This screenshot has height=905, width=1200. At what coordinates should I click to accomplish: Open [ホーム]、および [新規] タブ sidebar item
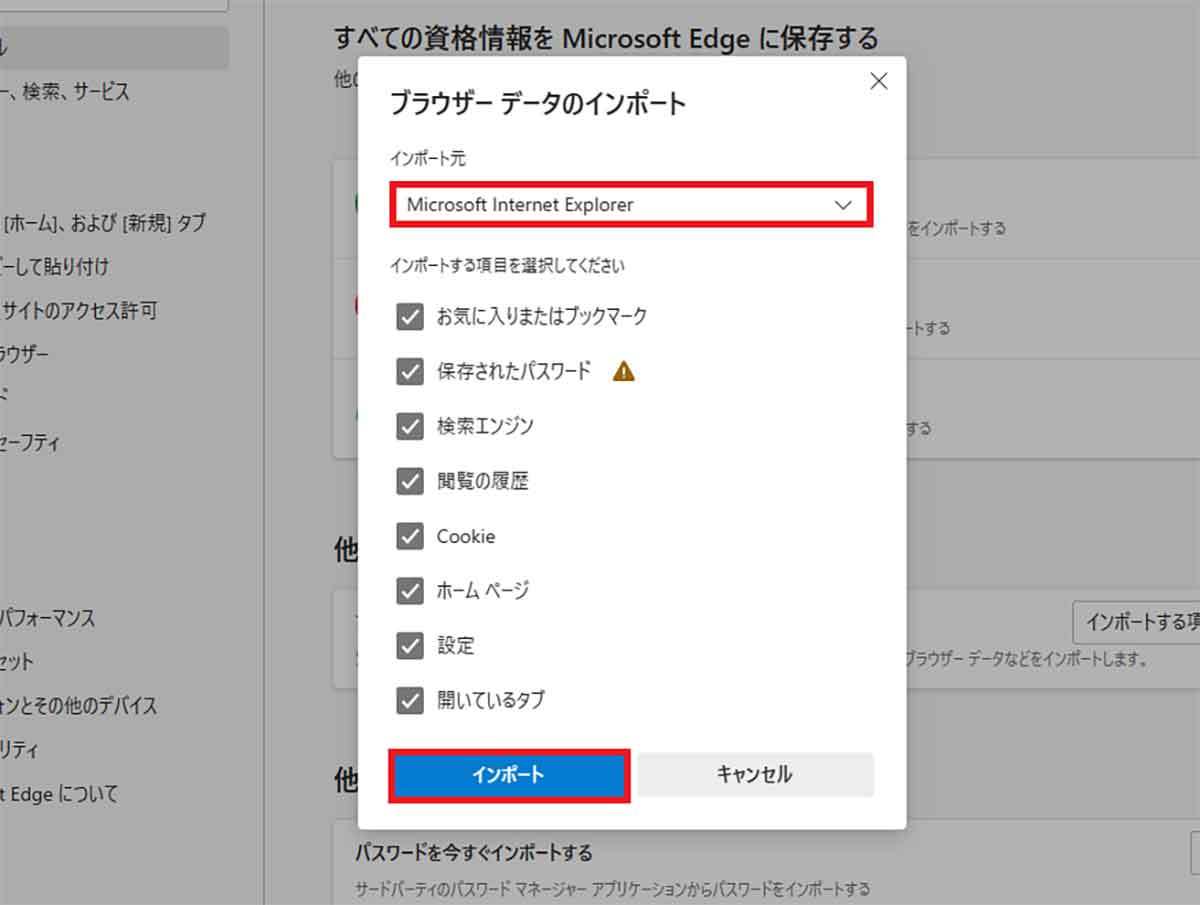tap(103, 223)
